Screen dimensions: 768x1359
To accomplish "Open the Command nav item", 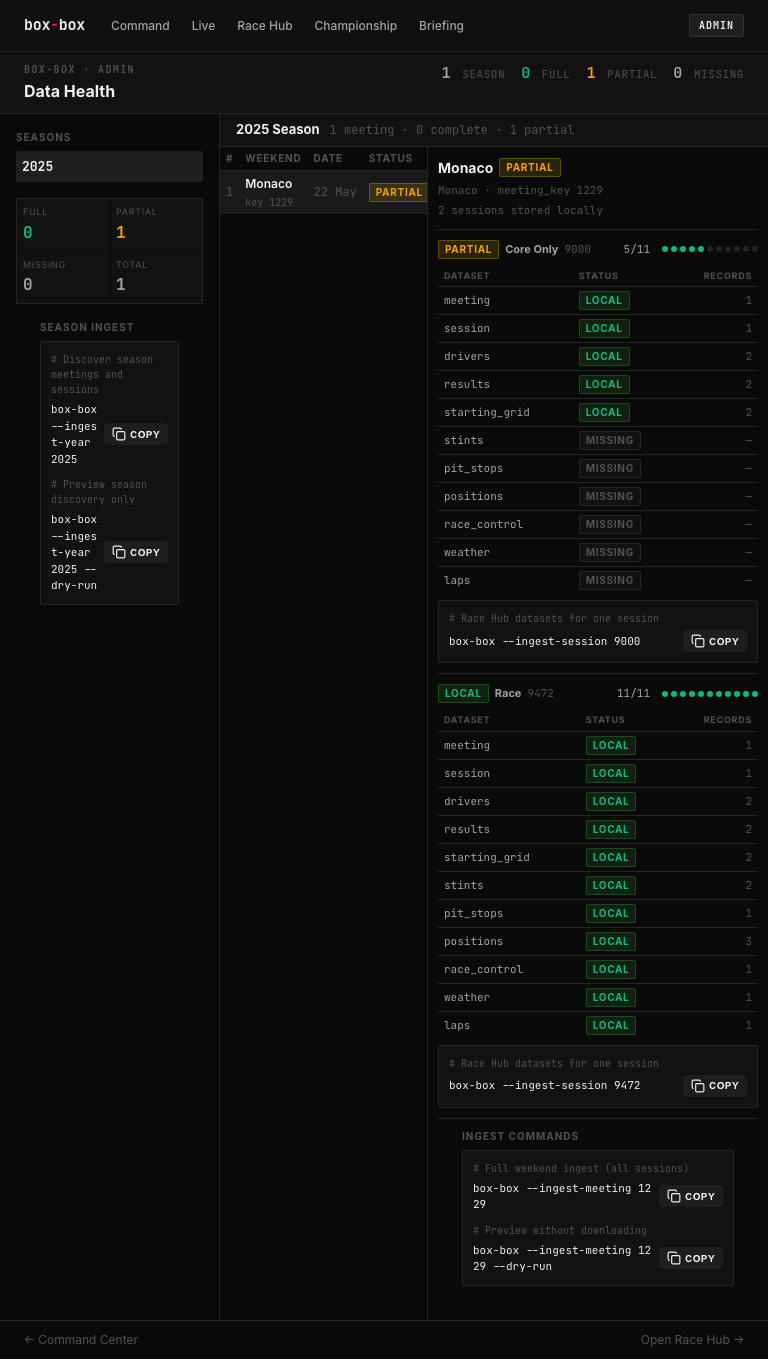I will (x=140, y=26).
